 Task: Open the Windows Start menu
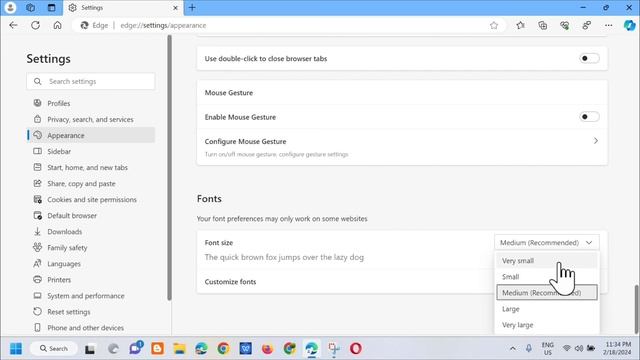pos(16,349)
